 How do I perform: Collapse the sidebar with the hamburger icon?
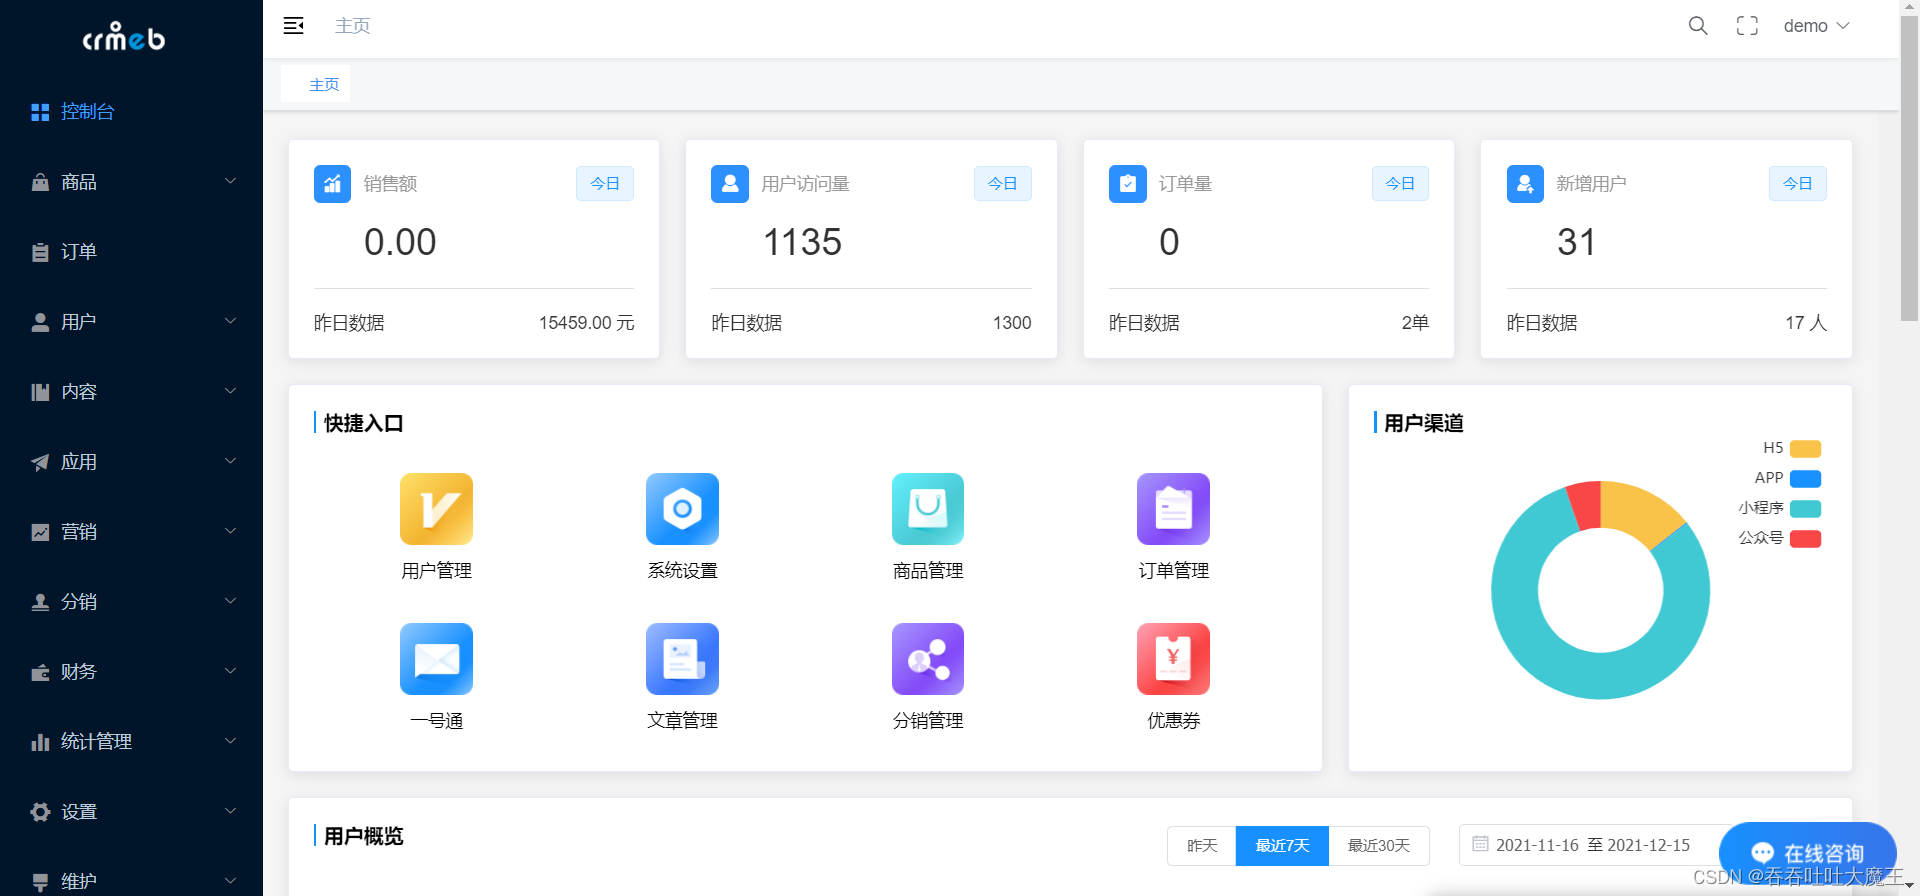[x=293, y=26]
